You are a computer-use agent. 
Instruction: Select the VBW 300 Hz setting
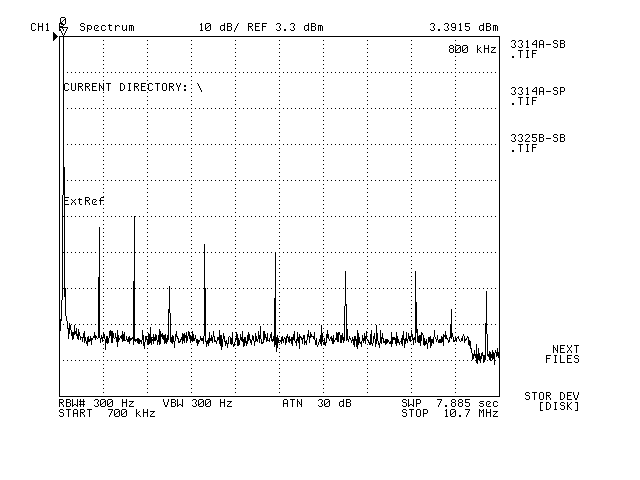197,403
